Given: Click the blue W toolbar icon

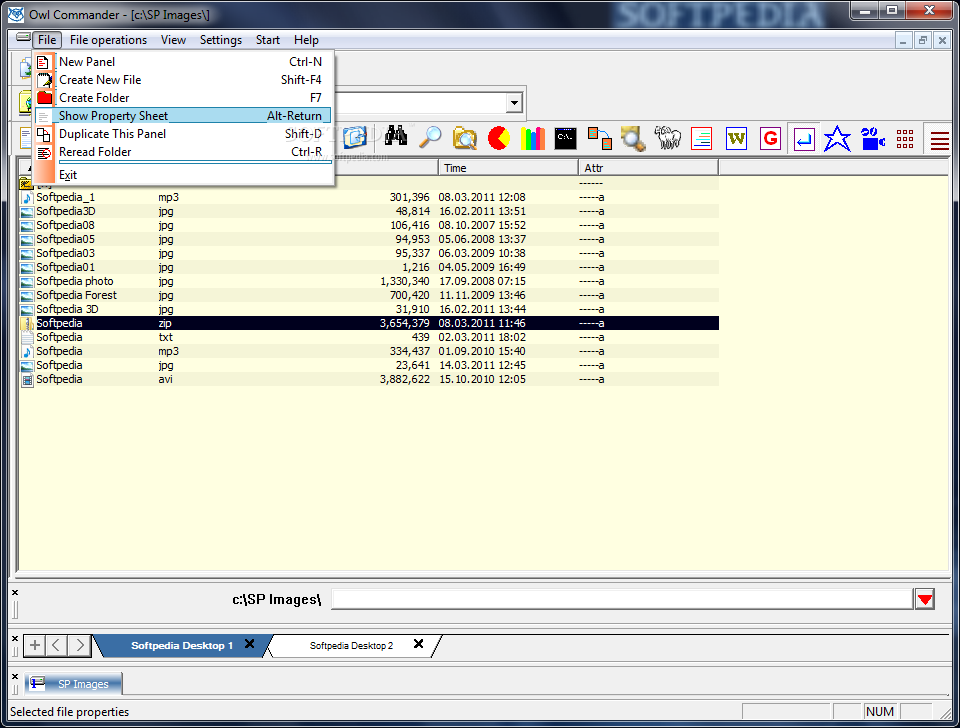Looking at the screenshot, I should (x=736, y=139).
